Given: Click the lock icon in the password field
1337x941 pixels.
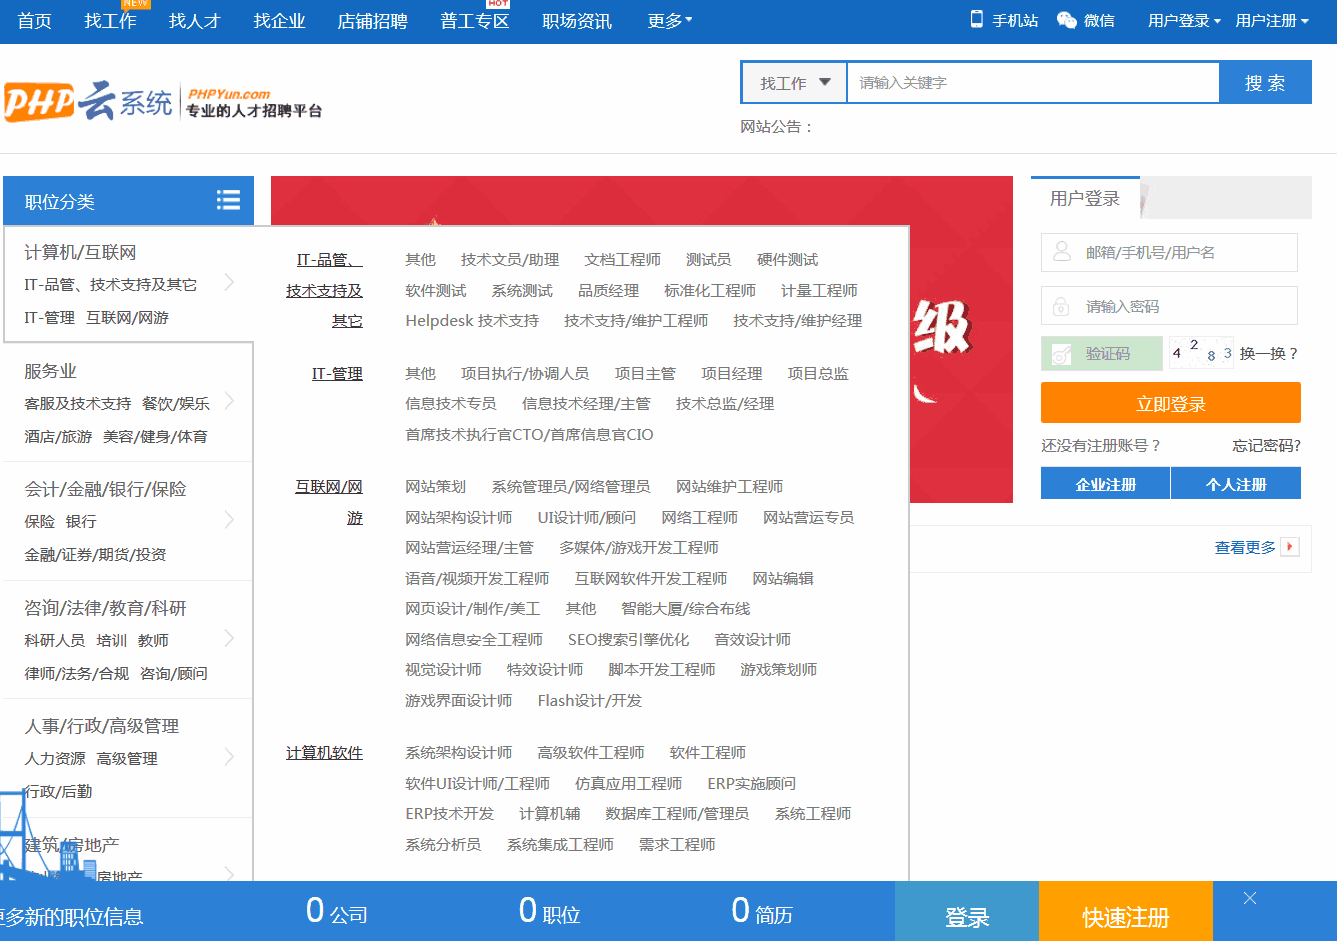Looking at the screenshot, I should (1060, 305).
